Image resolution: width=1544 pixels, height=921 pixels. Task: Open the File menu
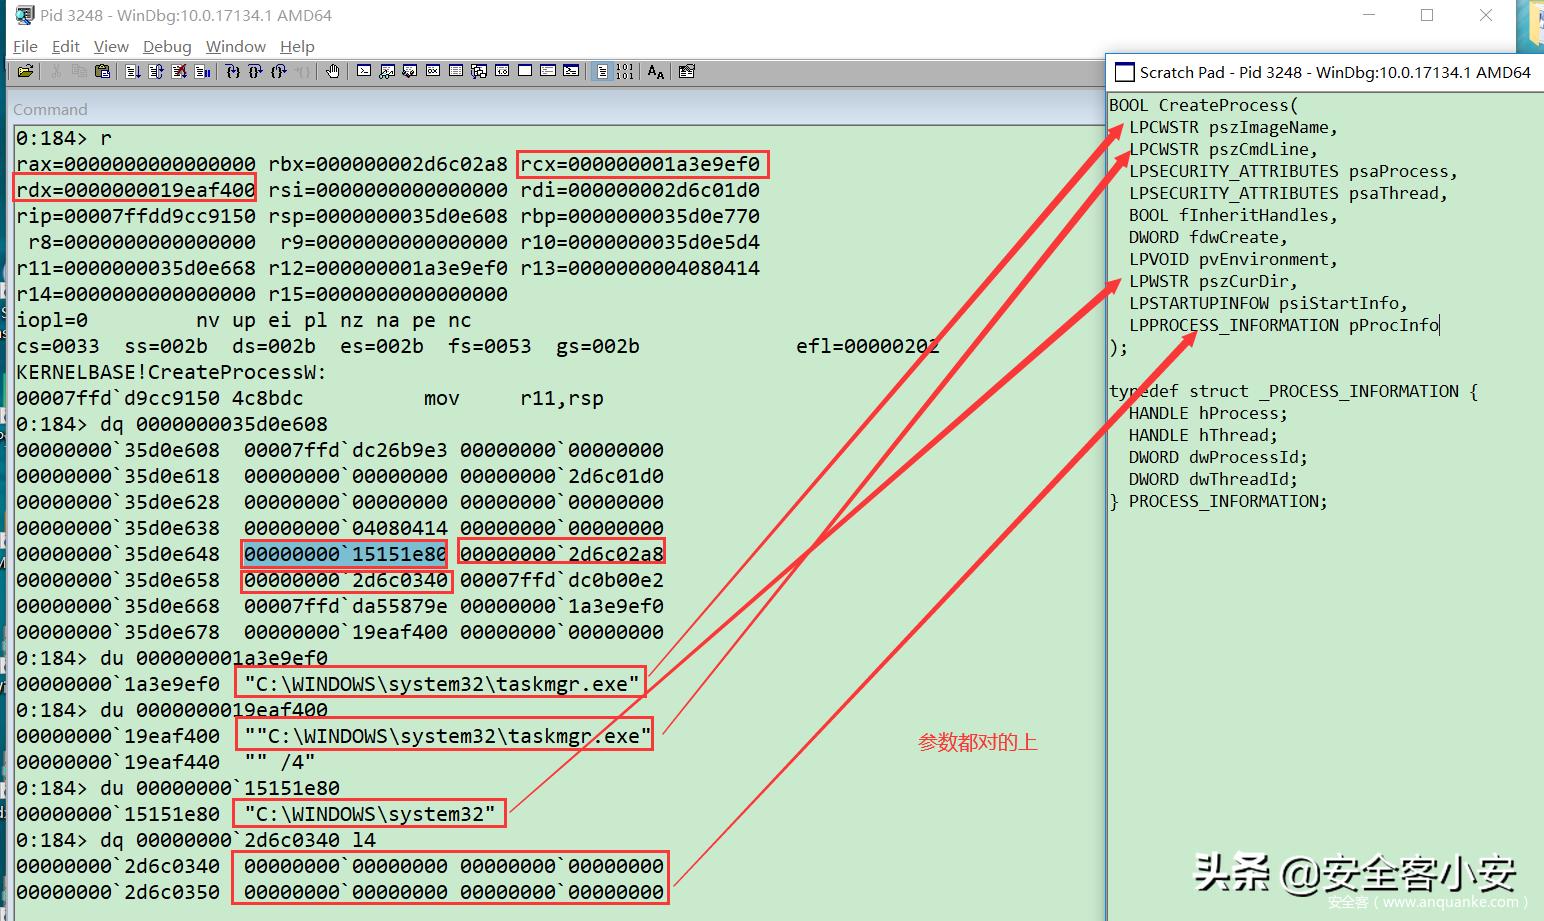[x=25, y=46]
